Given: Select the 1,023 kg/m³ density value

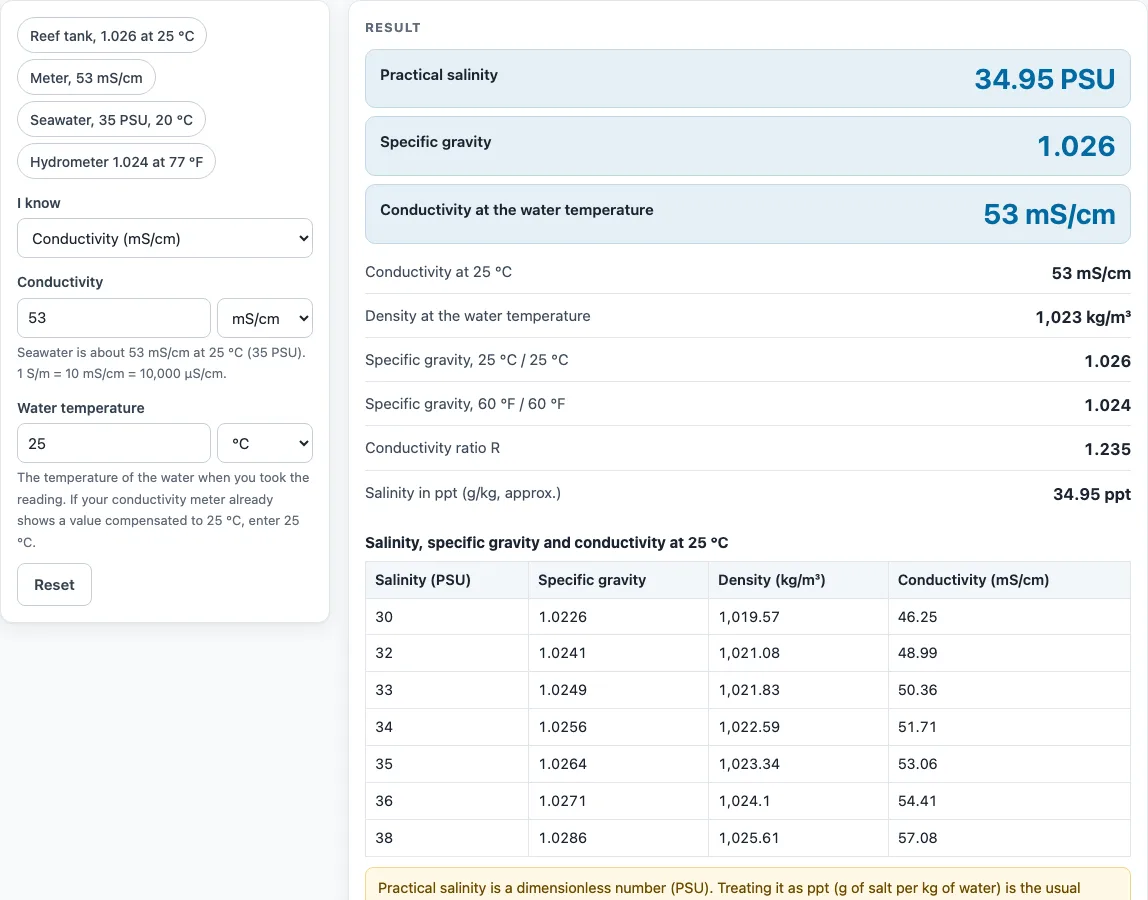Looking at the screenshot, I should tap(1083, 317).
